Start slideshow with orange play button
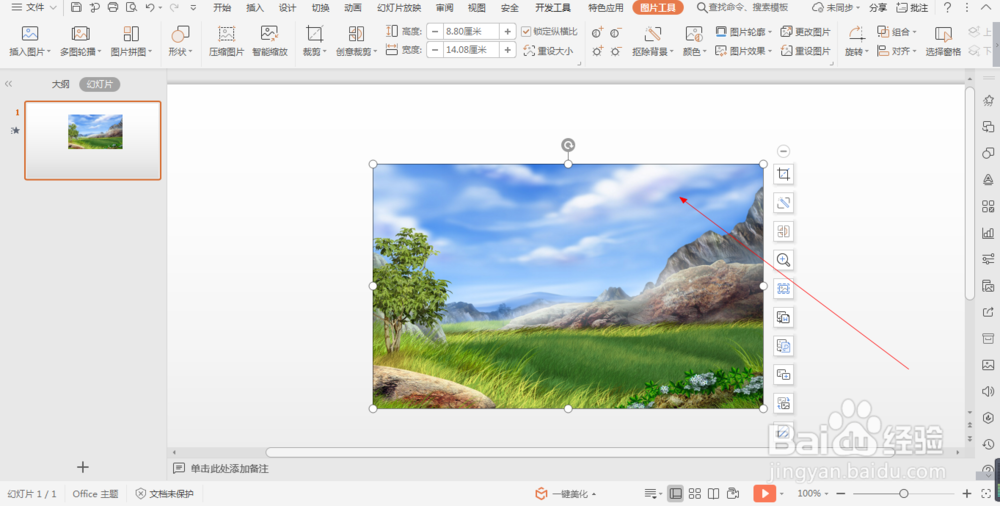 tap(764, 493)
